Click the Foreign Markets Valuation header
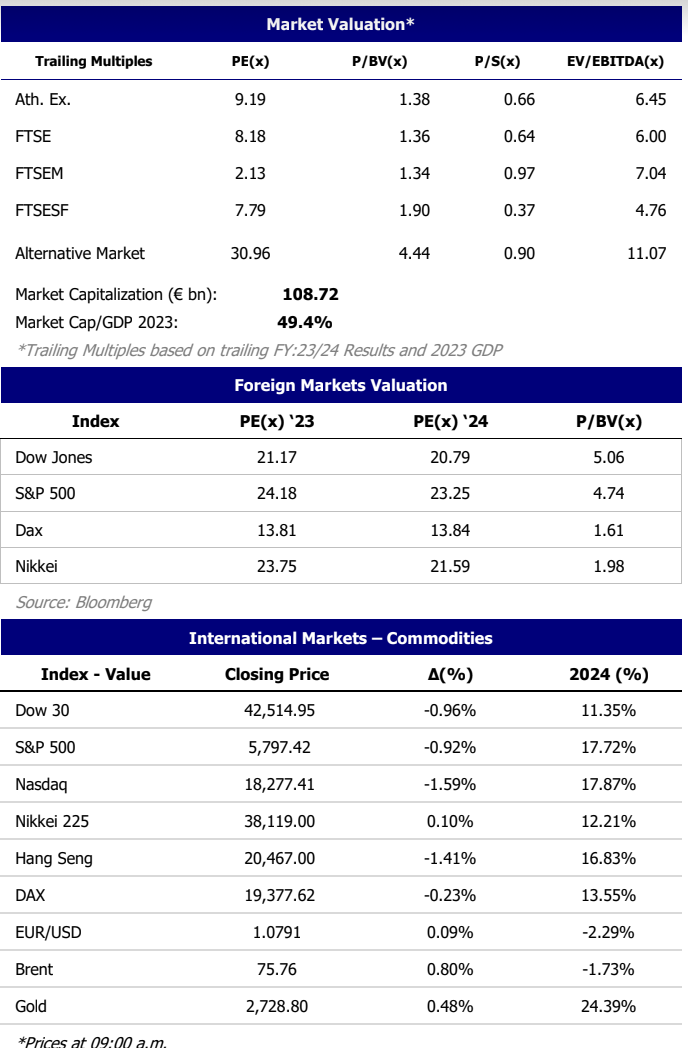688x1048 pixels. pos(341,385)
